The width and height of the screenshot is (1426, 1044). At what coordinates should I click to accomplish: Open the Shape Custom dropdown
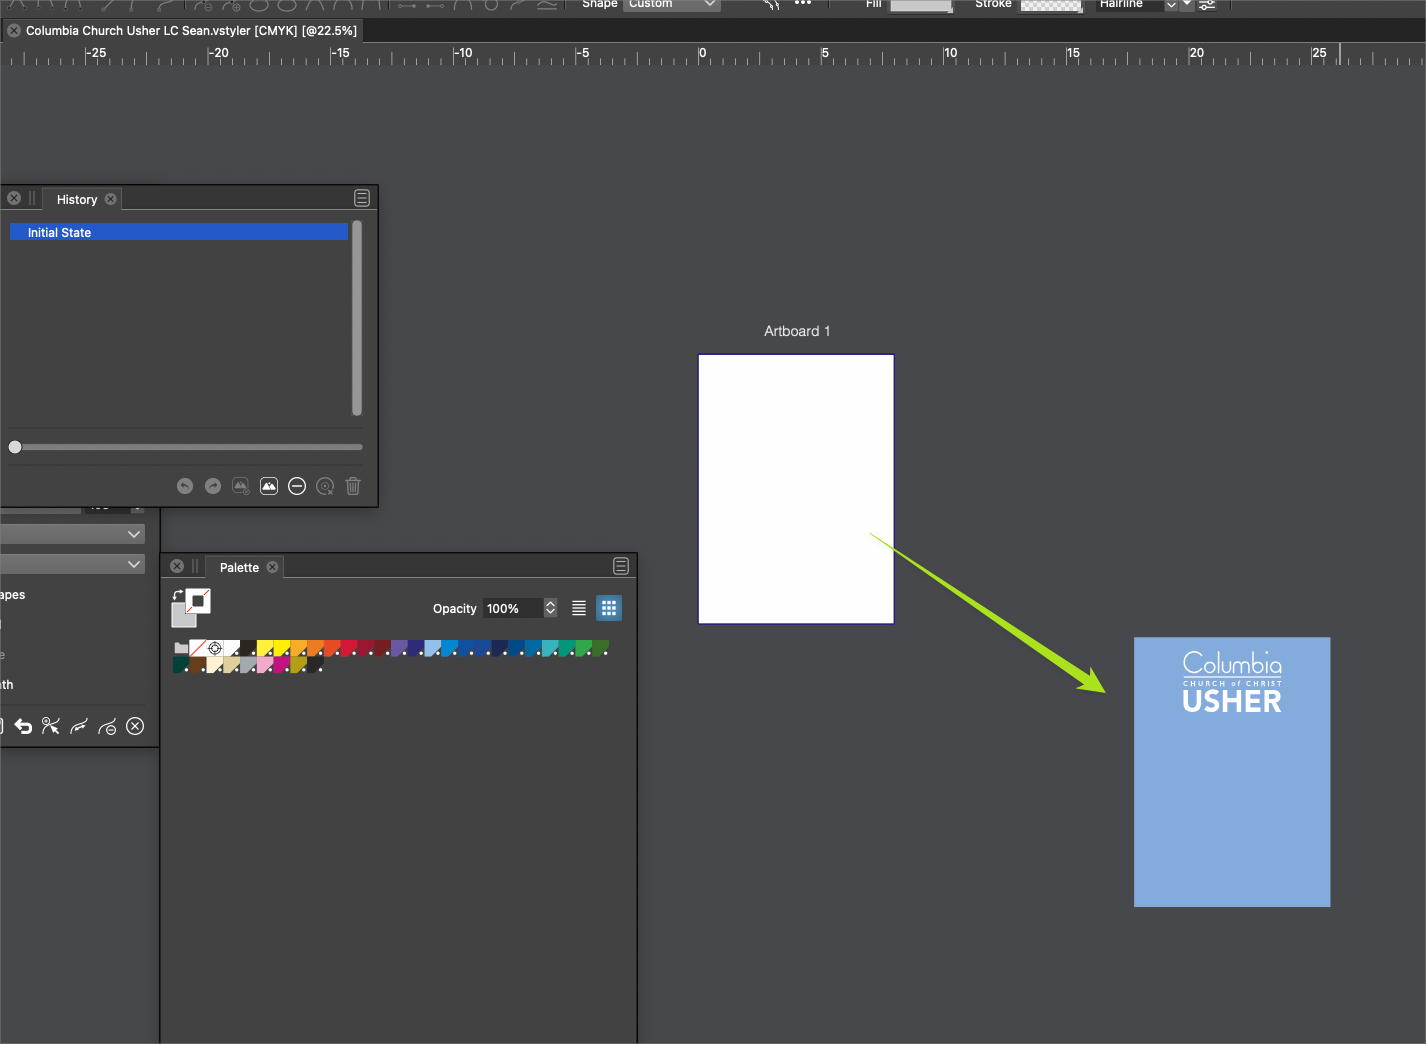point(672,4)
